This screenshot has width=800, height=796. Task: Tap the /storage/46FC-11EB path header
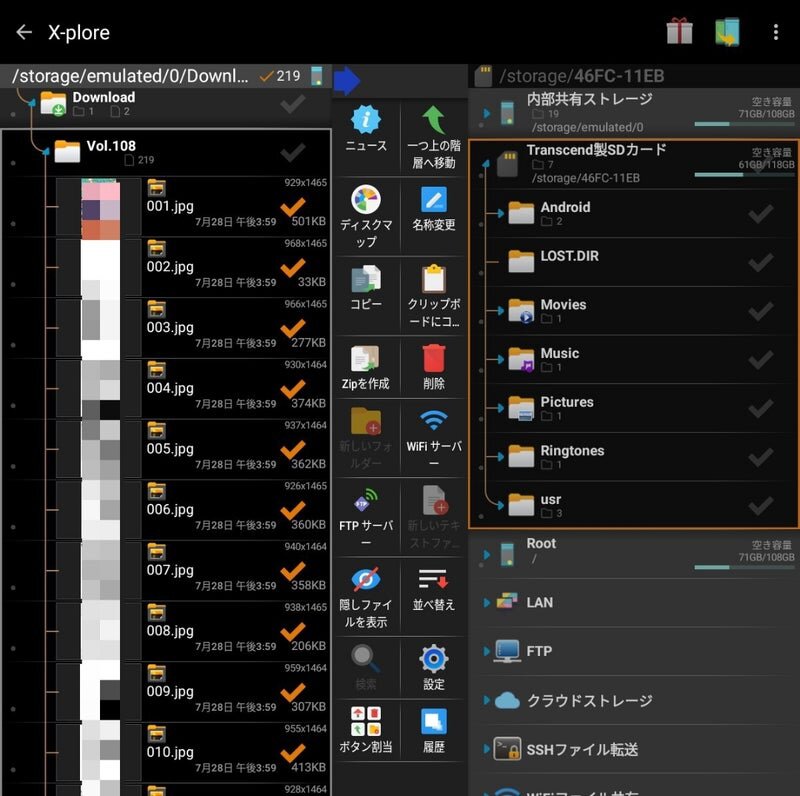pos(582,76)
